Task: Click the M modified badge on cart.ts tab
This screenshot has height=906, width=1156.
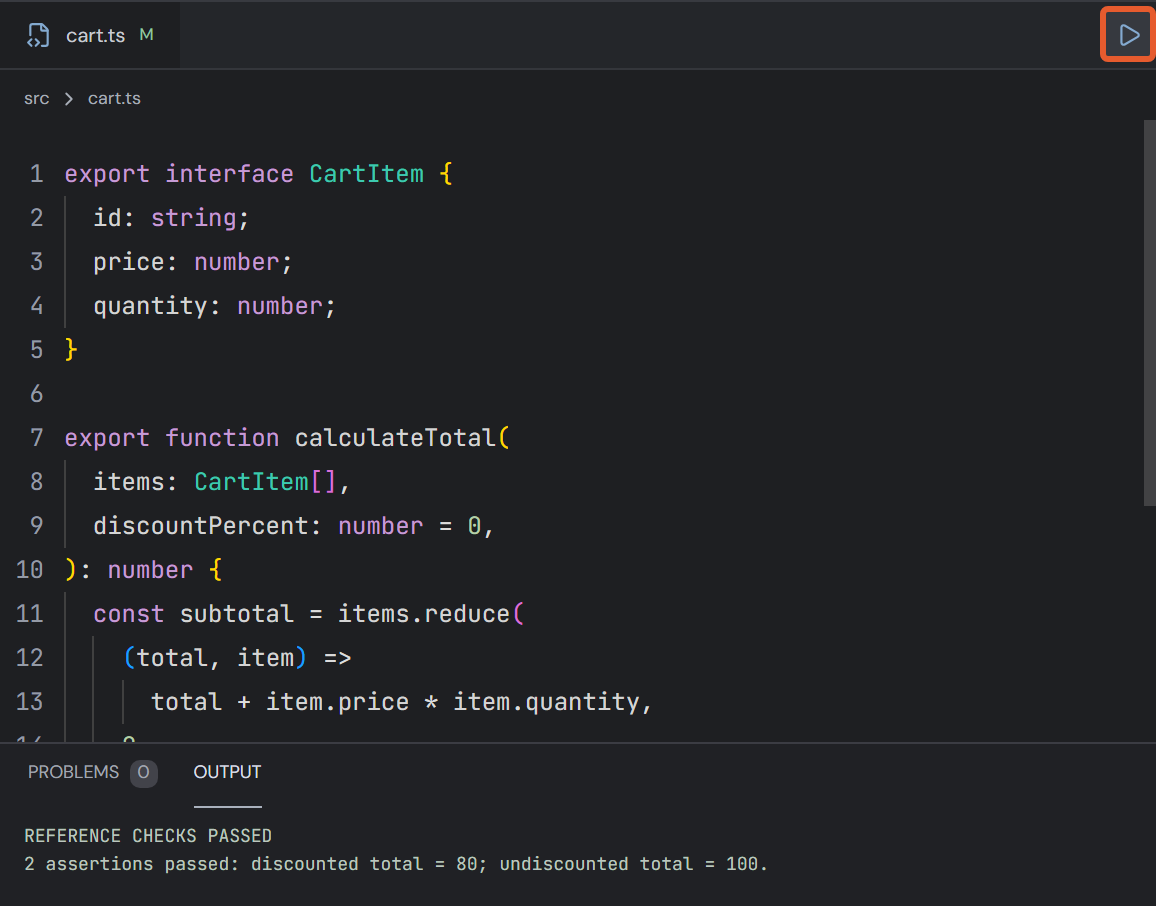Action: [x=147, y=35]
